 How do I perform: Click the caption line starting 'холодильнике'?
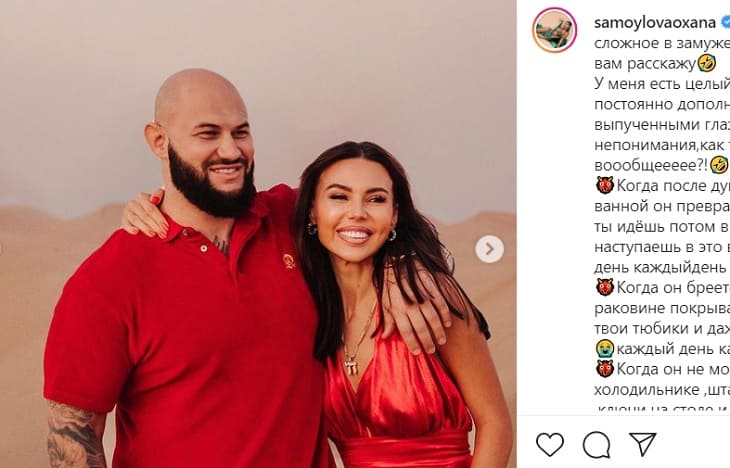[661, 389]
